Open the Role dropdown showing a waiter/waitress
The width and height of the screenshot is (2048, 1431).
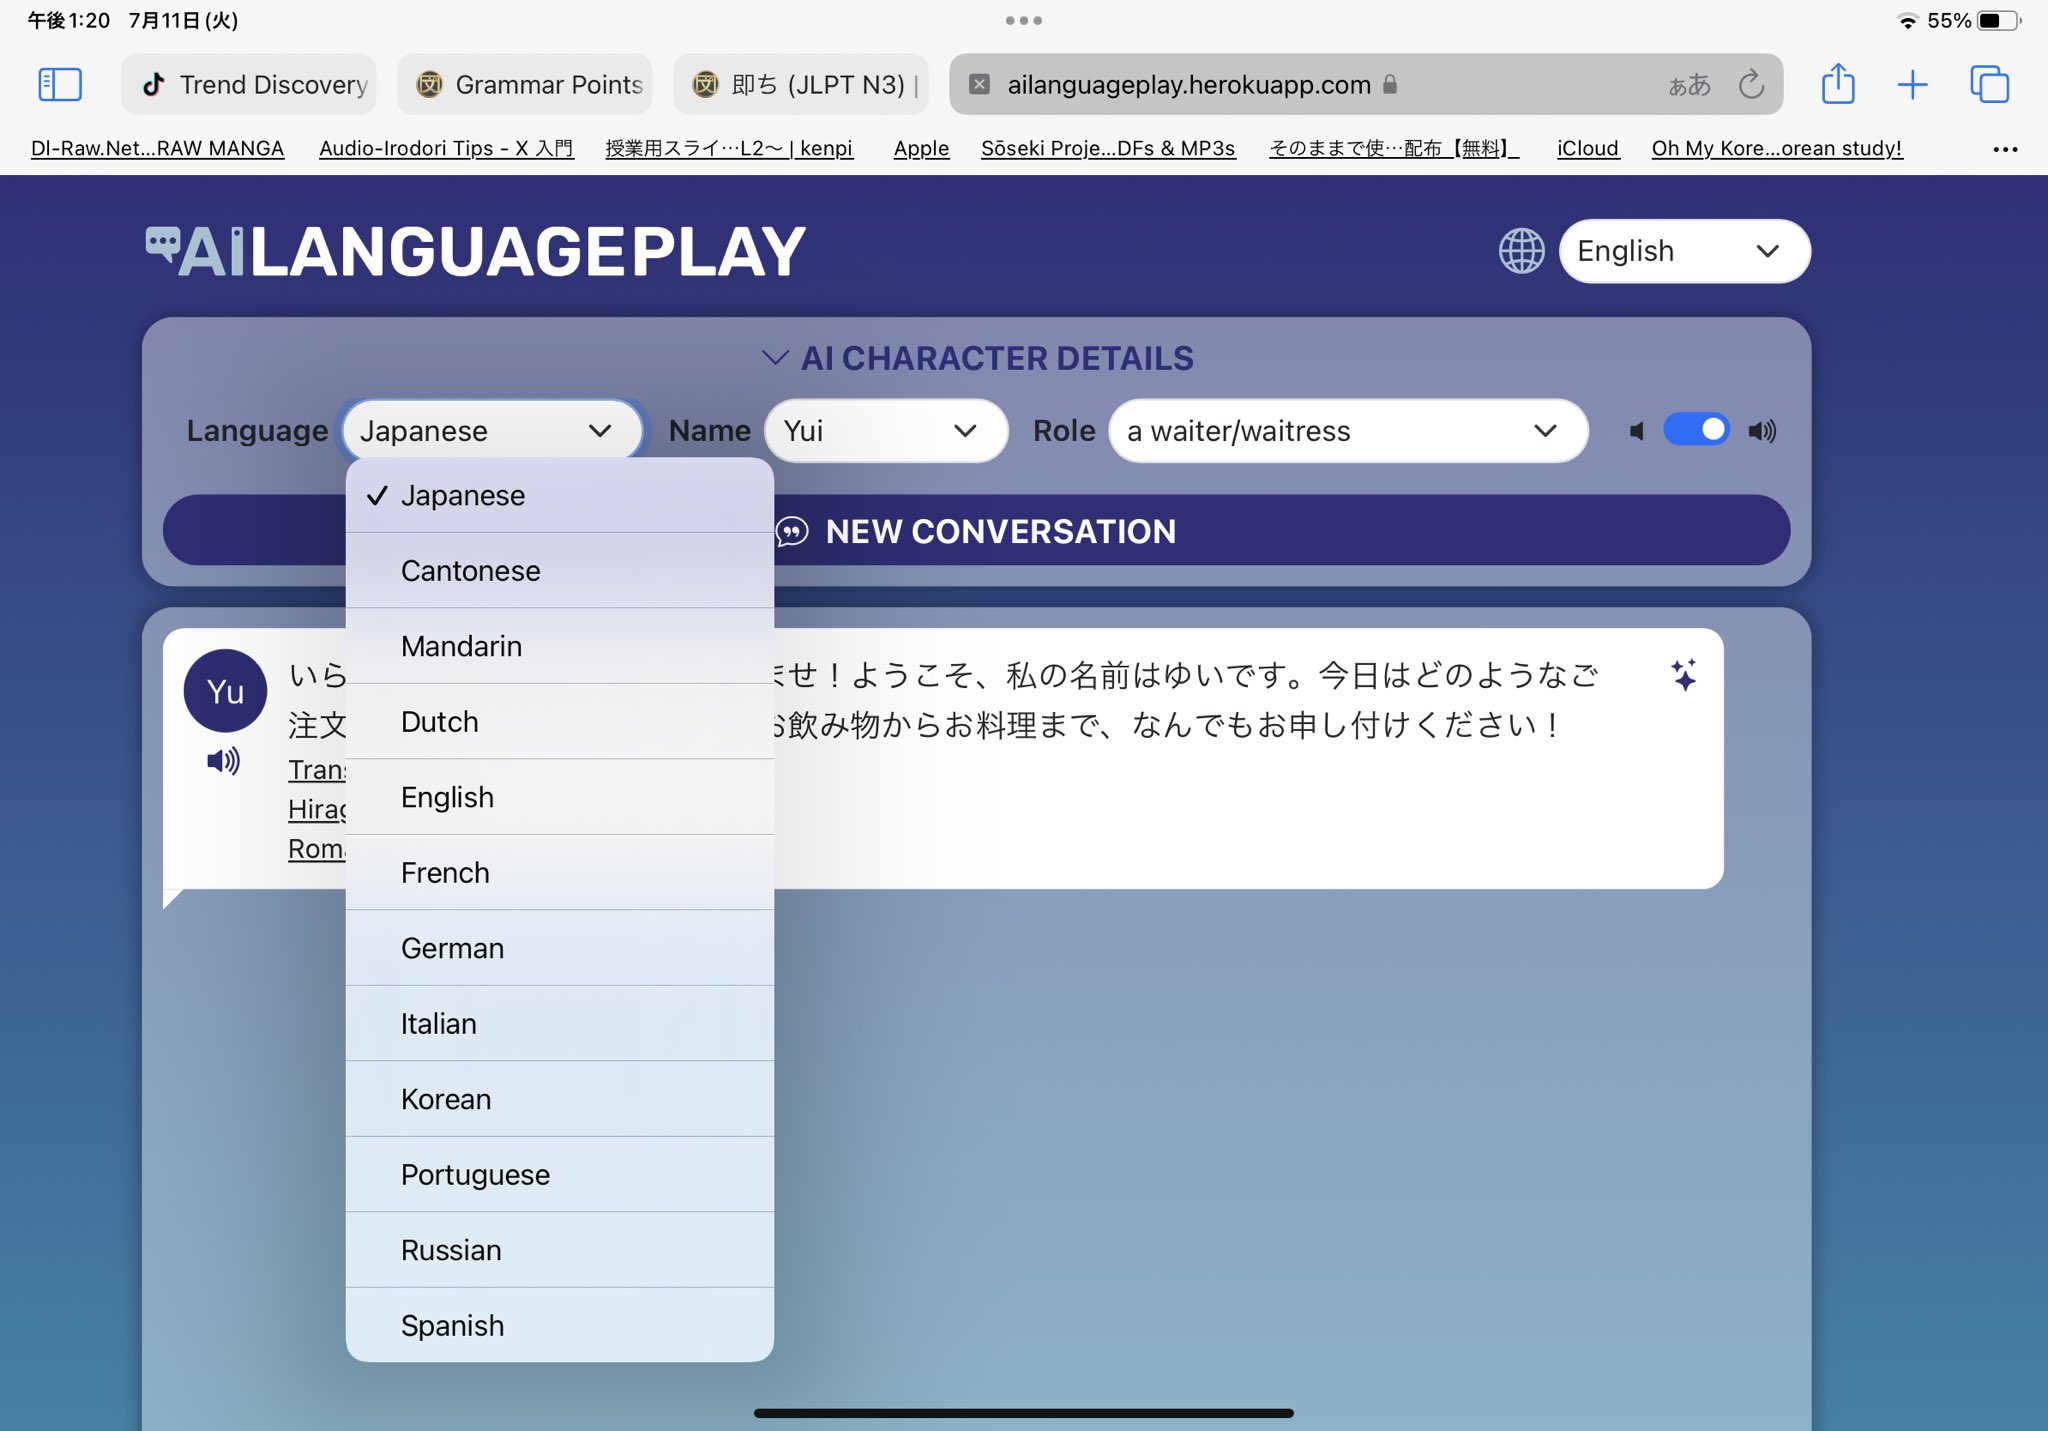coord(1345,431)
